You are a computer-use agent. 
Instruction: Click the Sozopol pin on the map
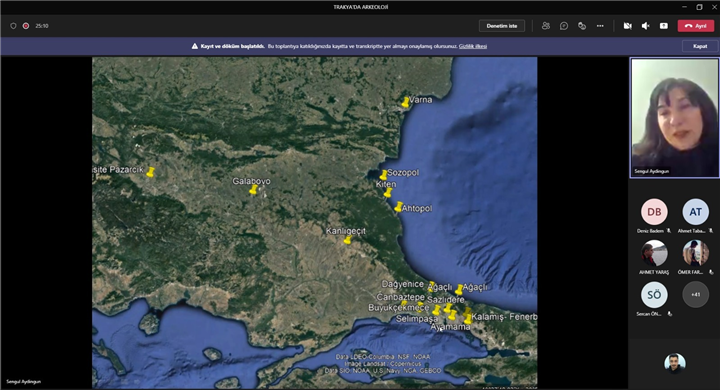coord(383,175)
